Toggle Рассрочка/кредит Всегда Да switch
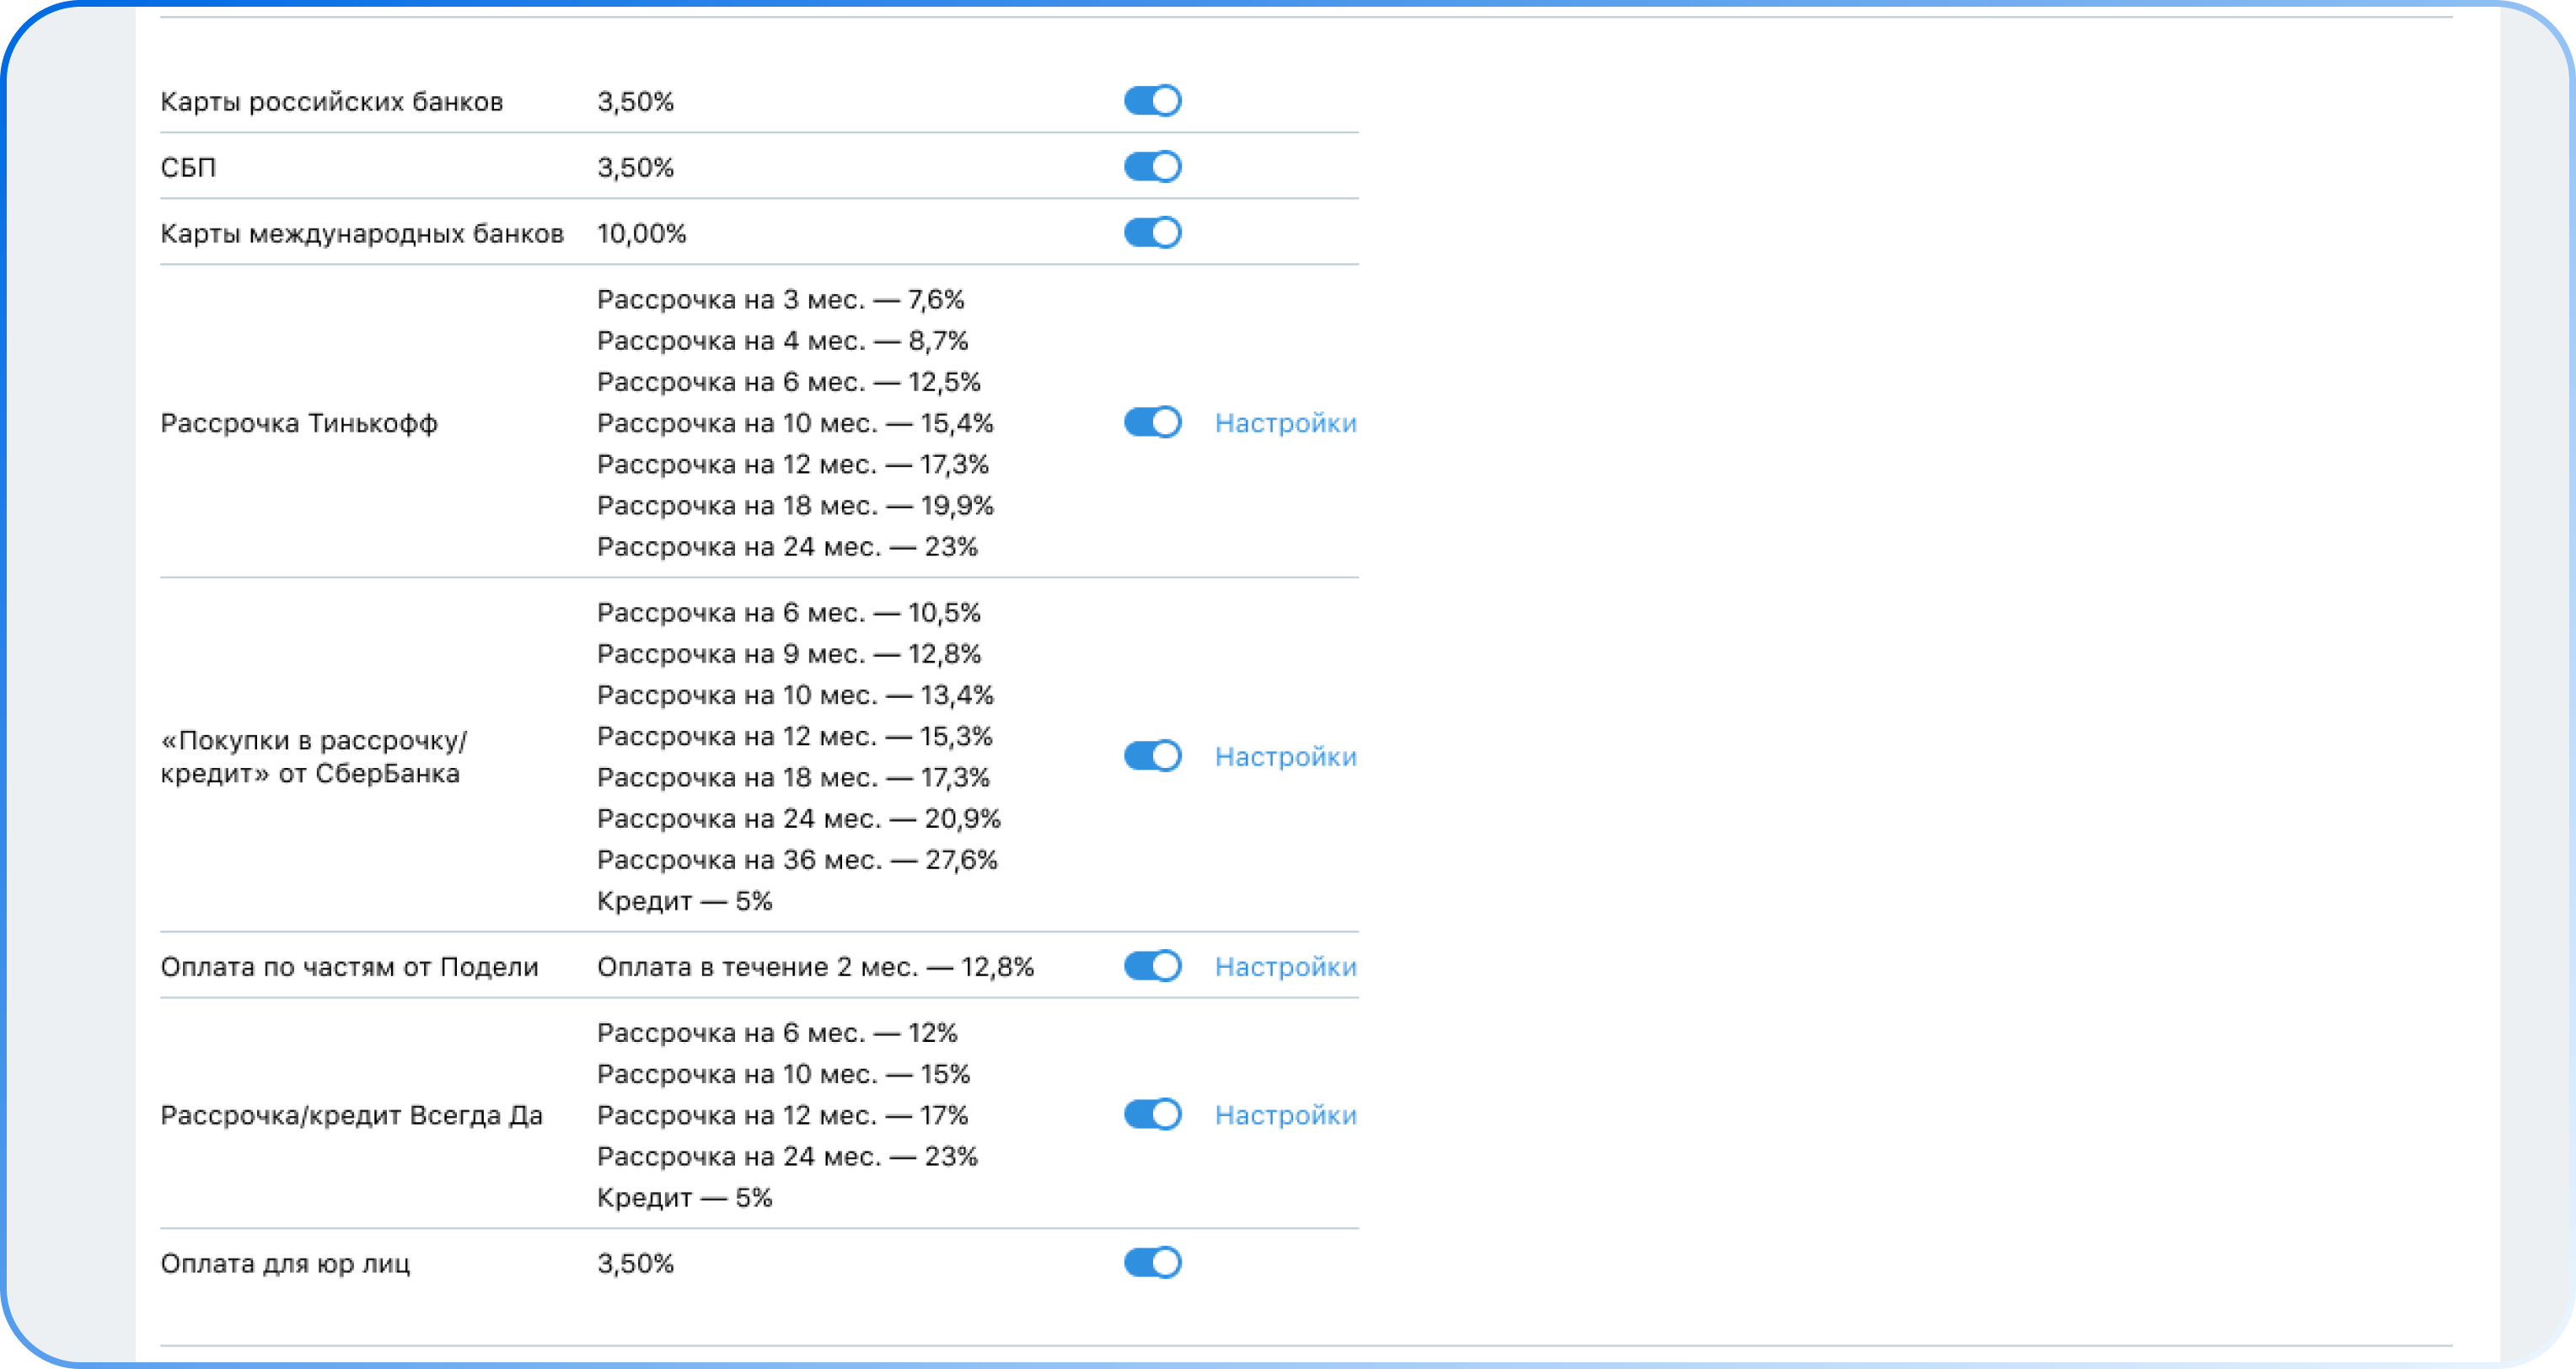This screenshot has width=2576, height=1369. [x=1152, y=1114]
